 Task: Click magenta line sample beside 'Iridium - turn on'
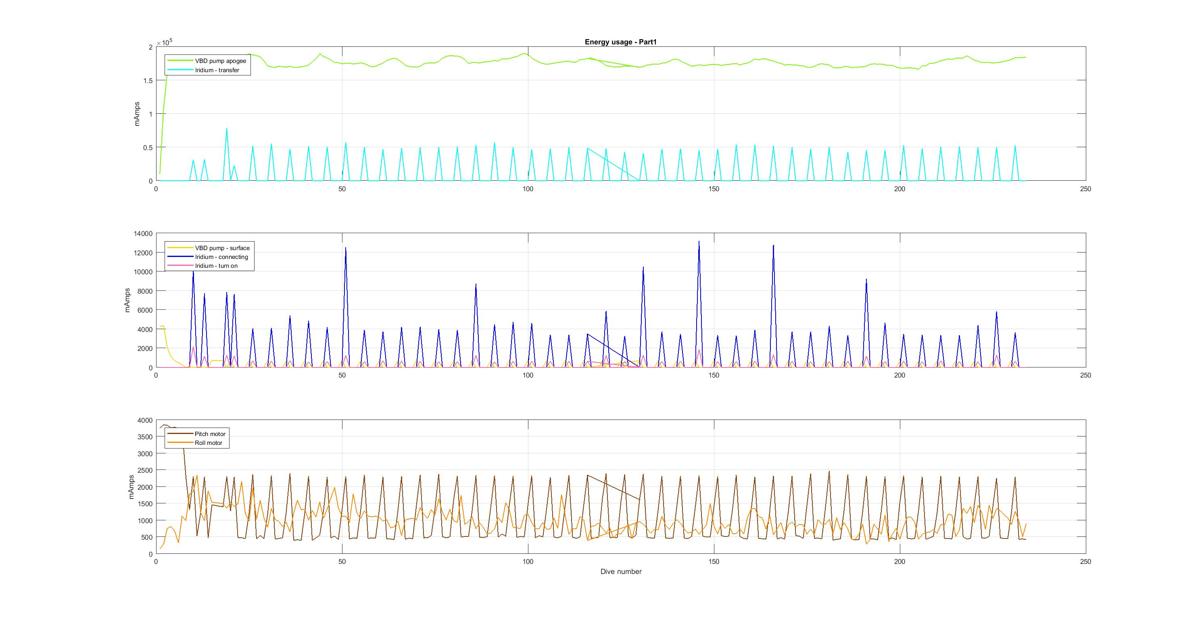[180, 265]
